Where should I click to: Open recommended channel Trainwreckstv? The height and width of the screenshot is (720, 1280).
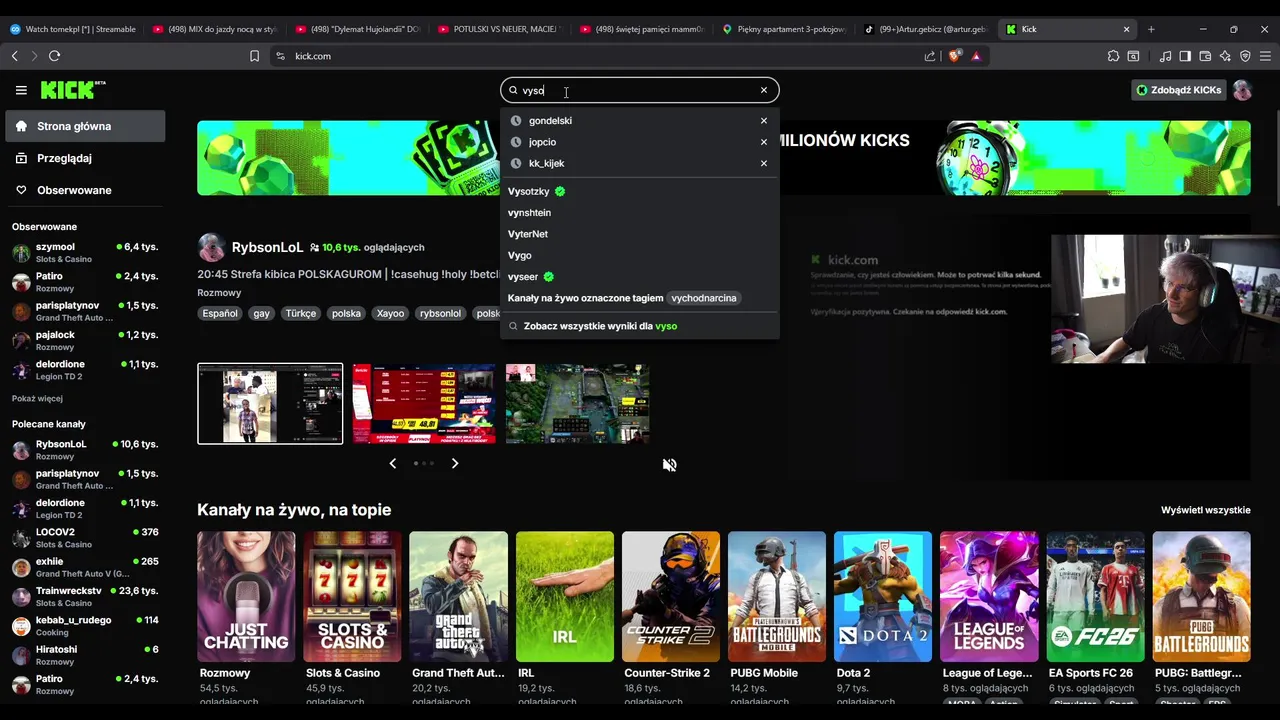(x=85, y=596)
